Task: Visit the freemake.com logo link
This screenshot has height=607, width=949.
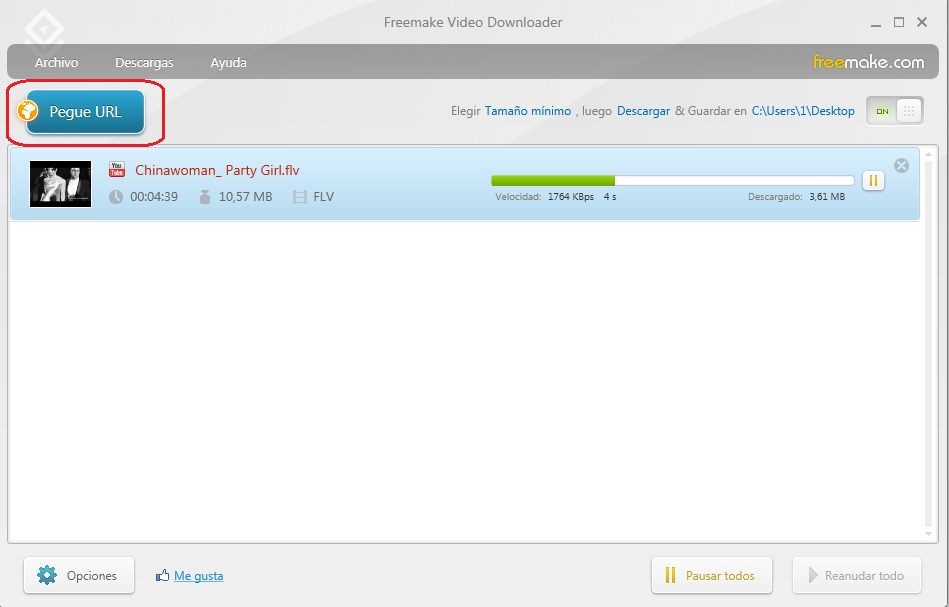Action: [869, 62]
